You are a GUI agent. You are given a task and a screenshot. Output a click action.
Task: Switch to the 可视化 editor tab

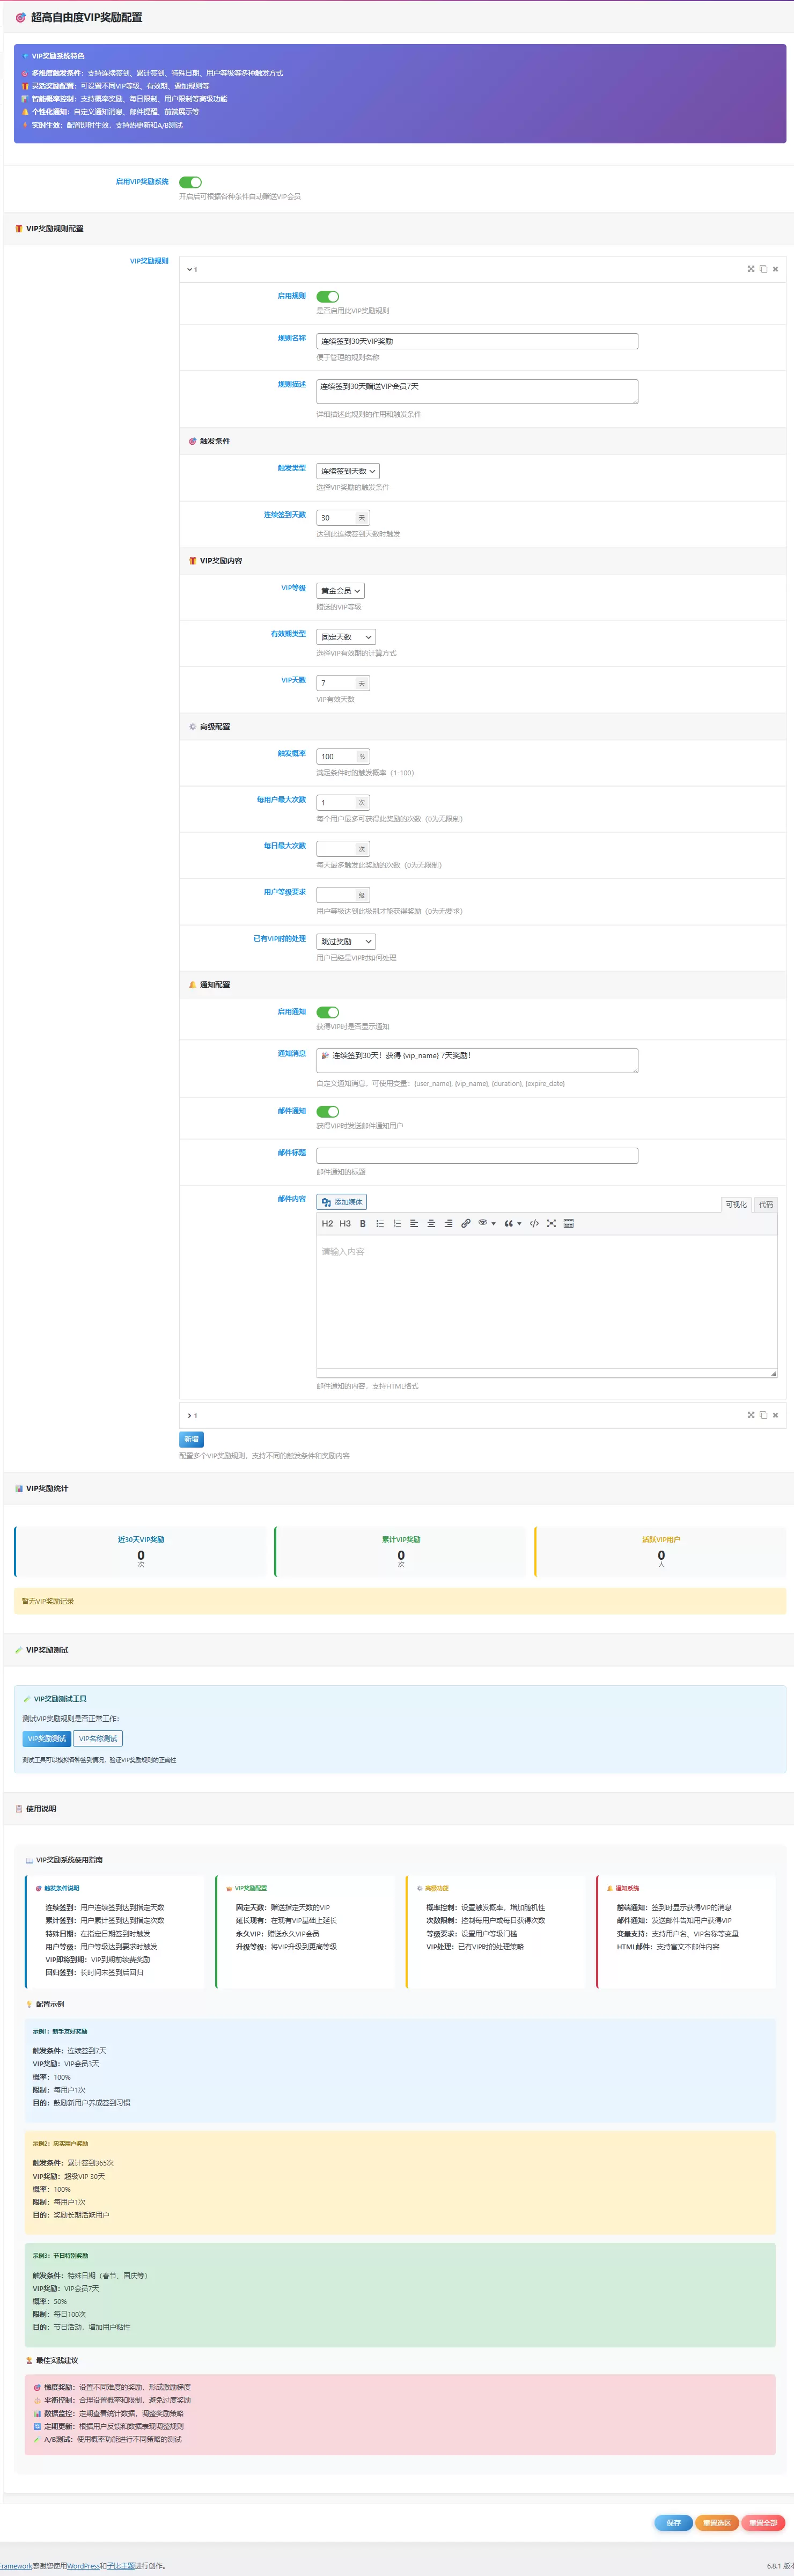[x=736, y=1205]
